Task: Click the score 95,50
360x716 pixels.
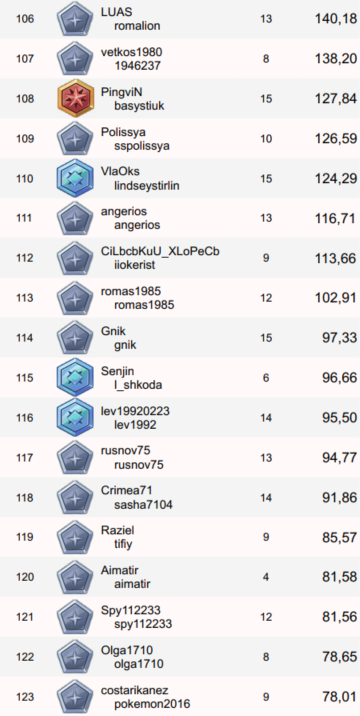Action: (339, 417)
